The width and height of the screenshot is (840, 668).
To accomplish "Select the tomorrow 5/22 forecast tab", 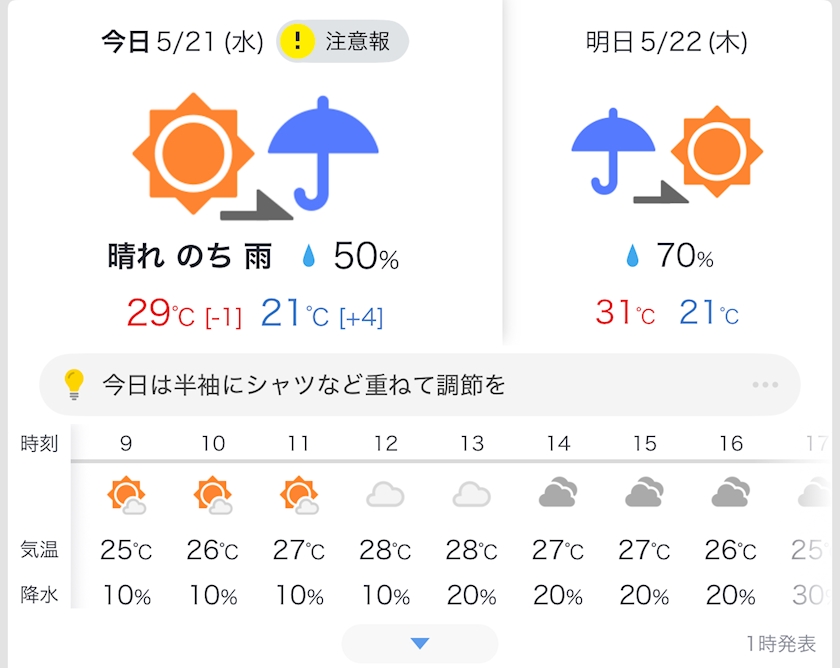I will coord(667,42).
